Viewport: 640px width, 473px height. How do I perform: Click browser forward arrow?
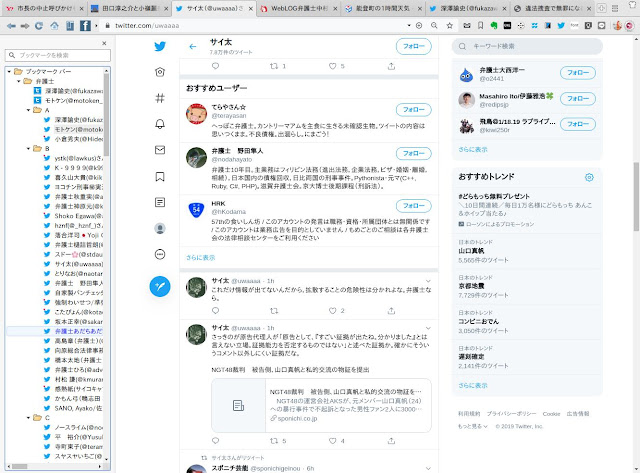[25, 26]
